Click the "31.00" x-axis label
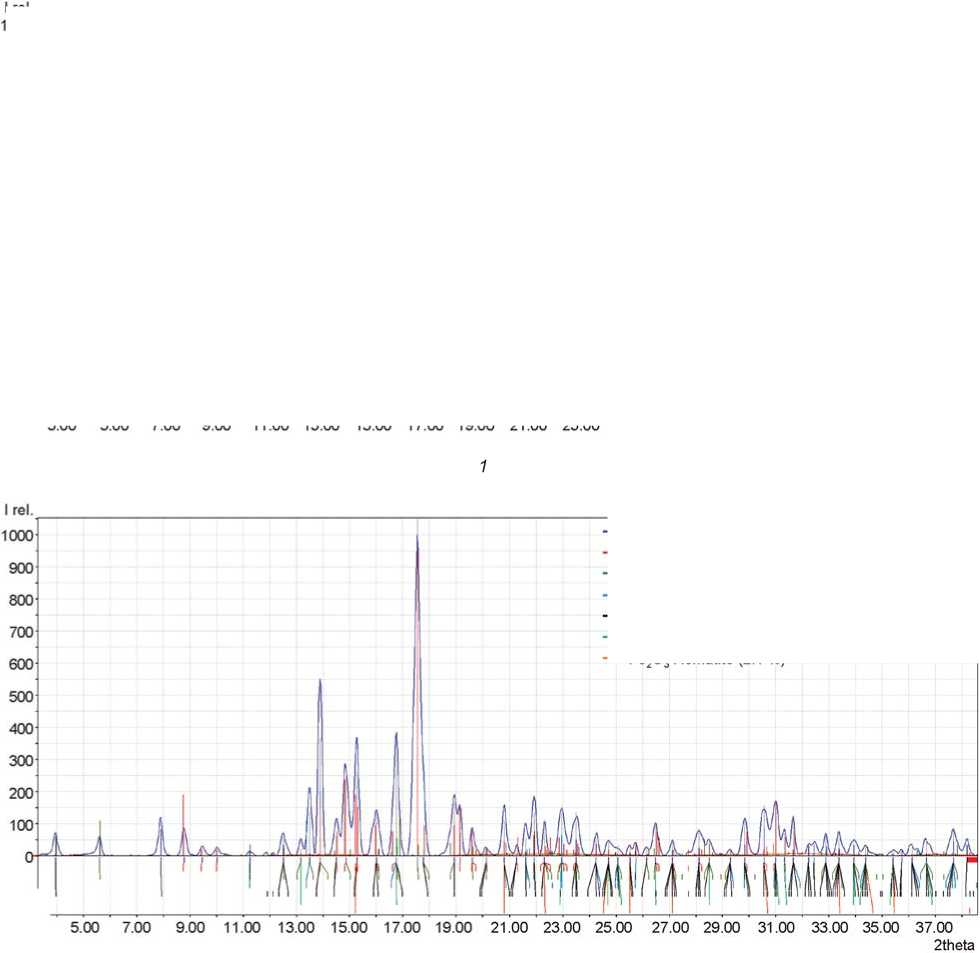The image size is (980, 953). coord(775,927)
